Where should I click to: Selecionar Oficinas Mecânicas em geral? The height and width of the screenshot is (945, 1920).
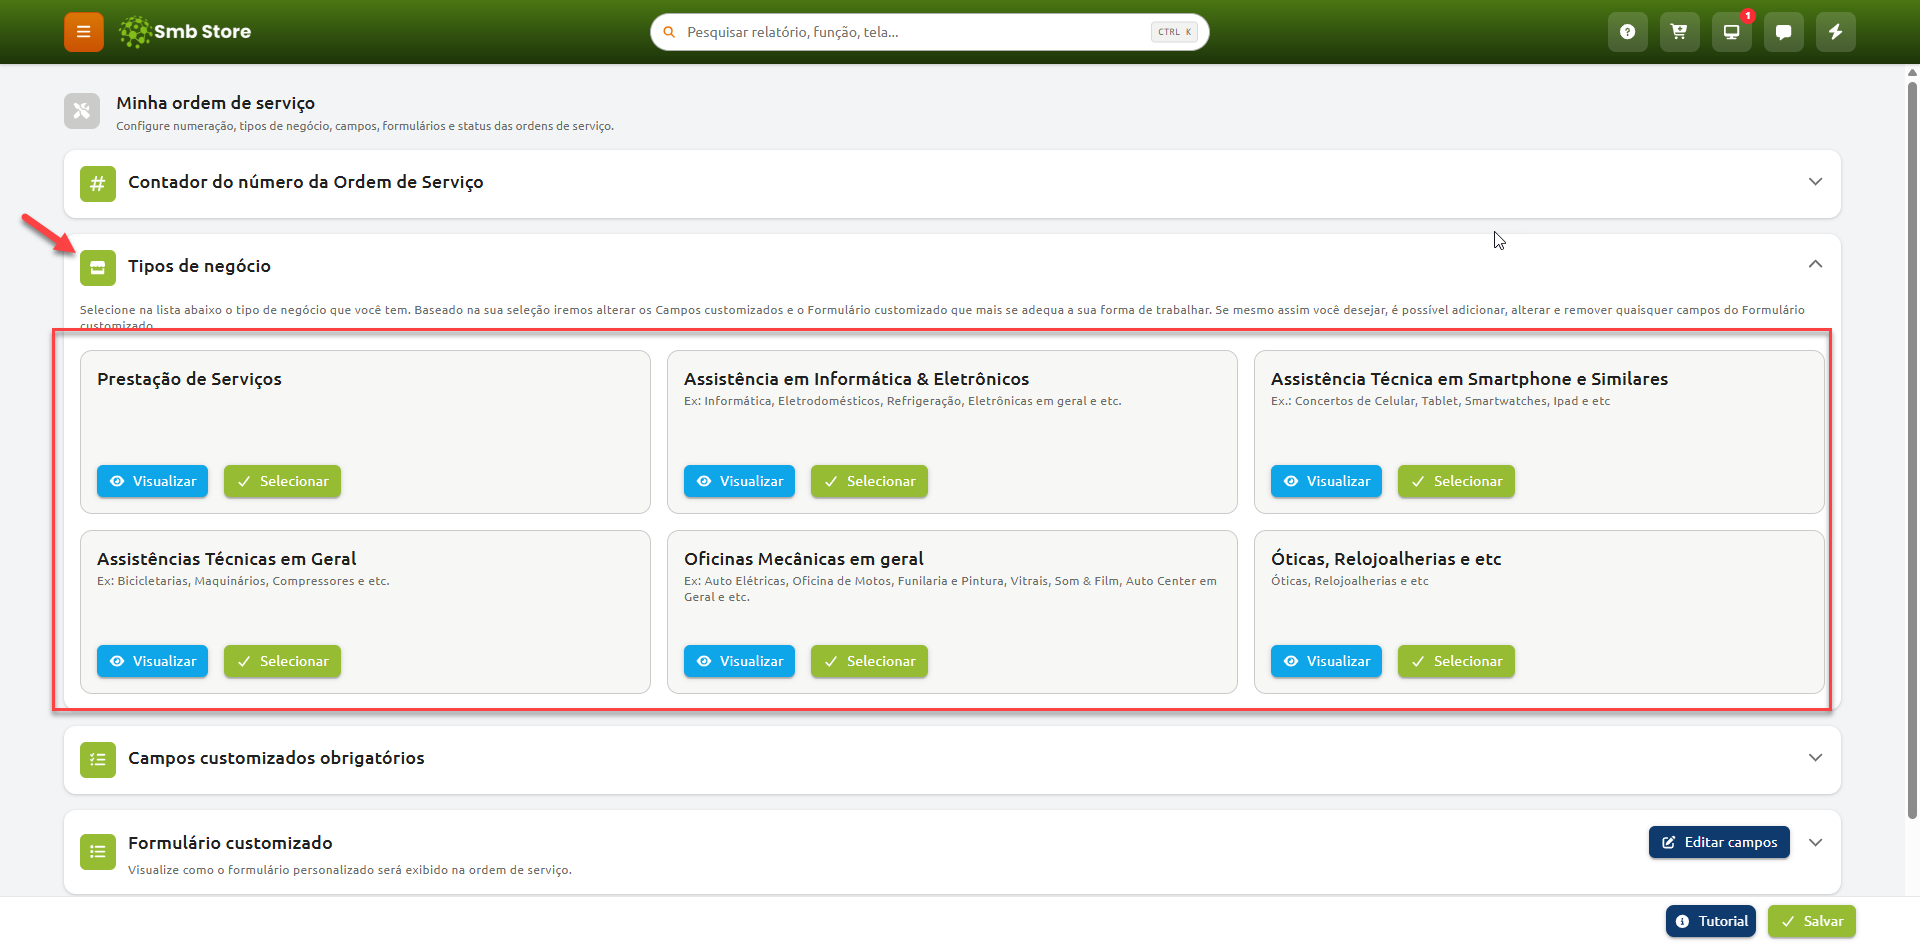[869, 661]
